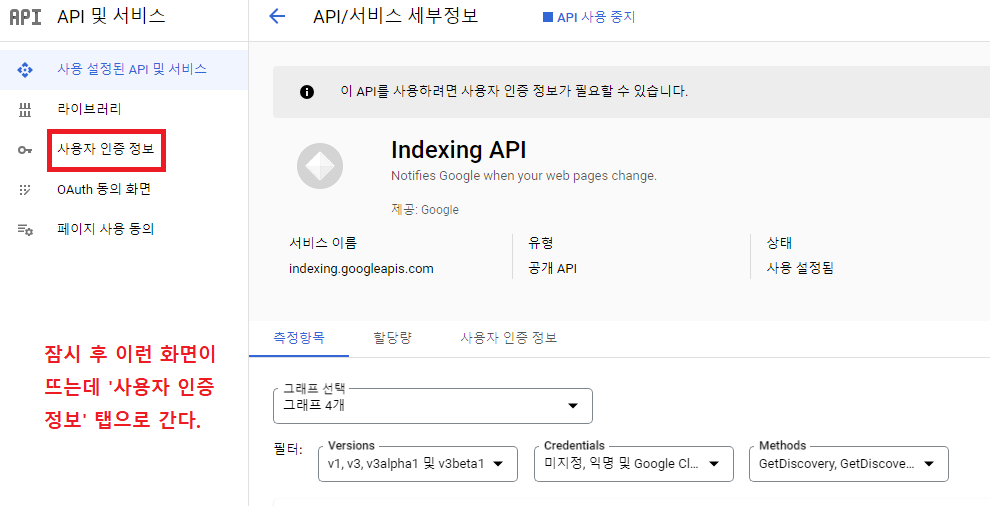Image resolution: width=990 pixels, height=506 pixels.
Task: Click the indexing.googleapis.com service name
Action: click(x=361, y=268)
